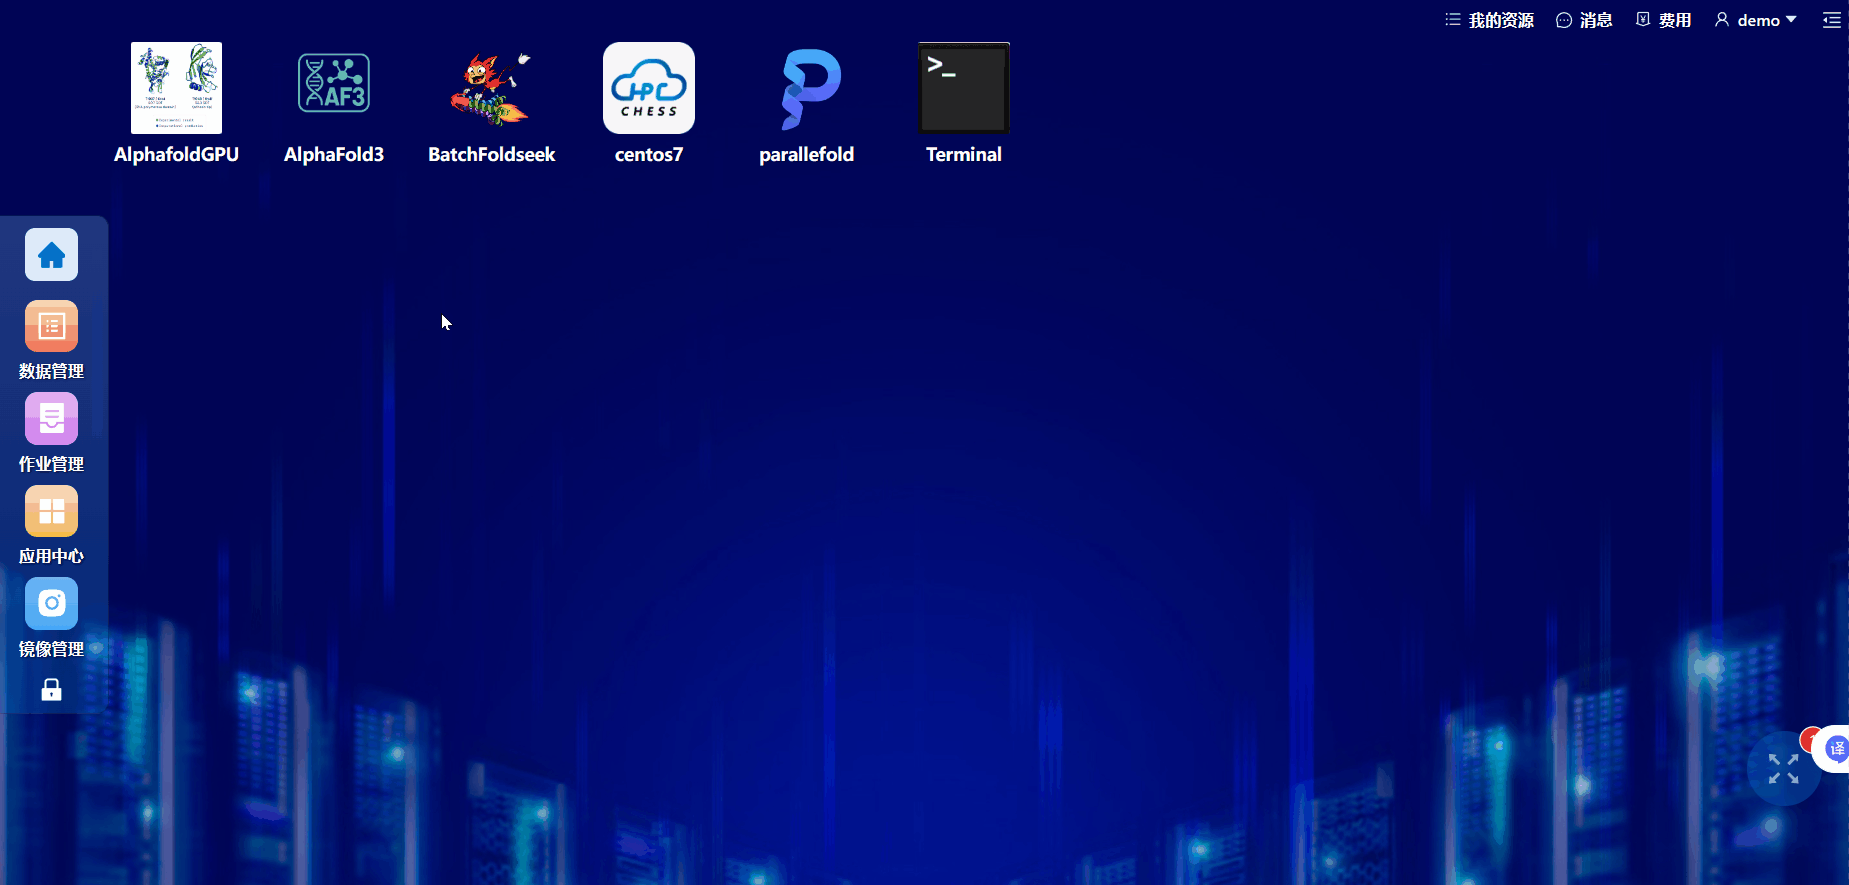Expand the demo user dropdown
This screenshot has width=1849, height=885.
[x=1756, y=20]
